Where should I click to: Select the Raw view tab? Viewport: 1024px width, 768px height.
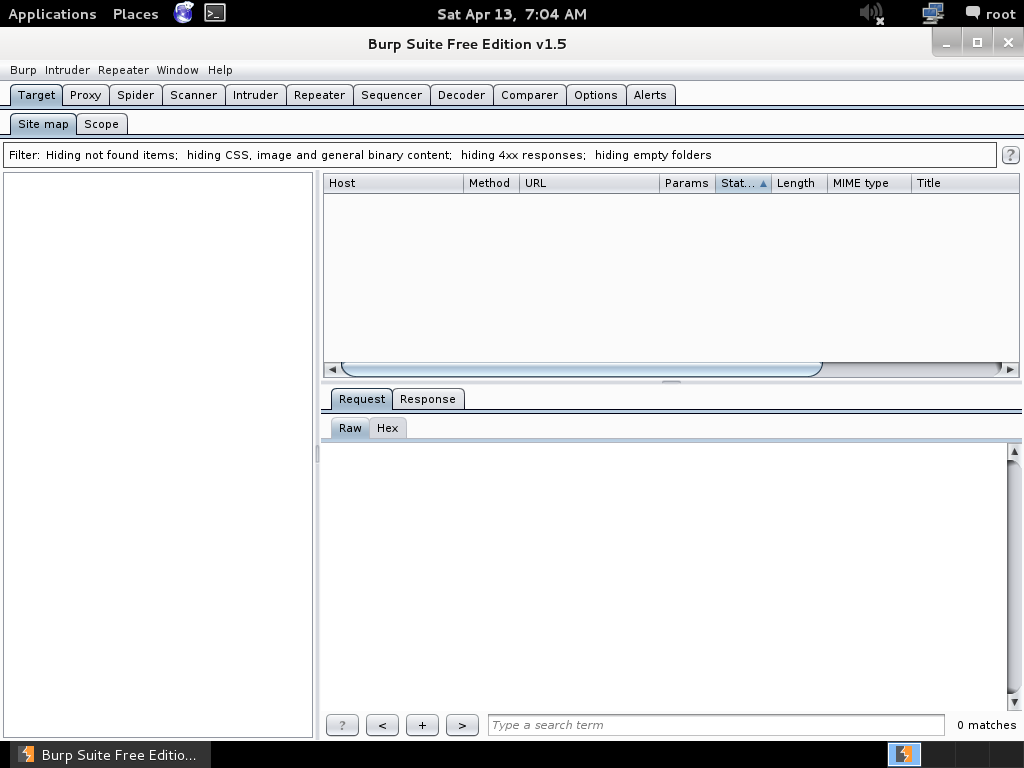350,428
